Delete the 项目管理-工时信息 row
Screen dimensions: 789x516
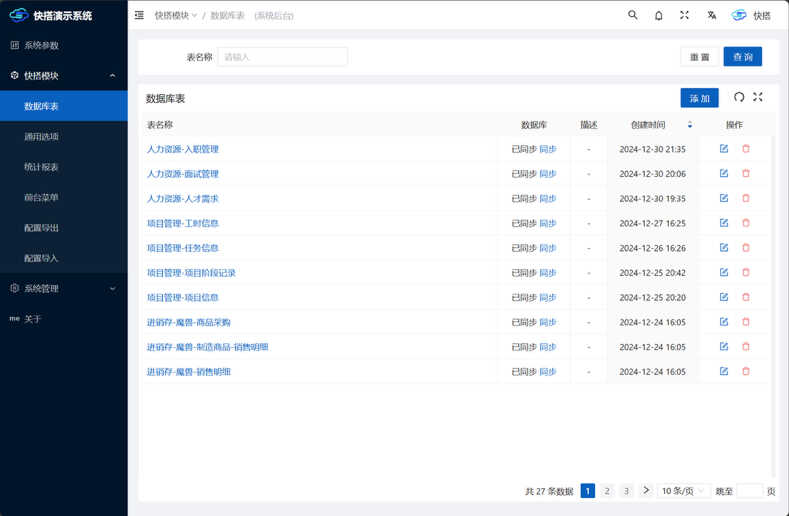(746, 223)
